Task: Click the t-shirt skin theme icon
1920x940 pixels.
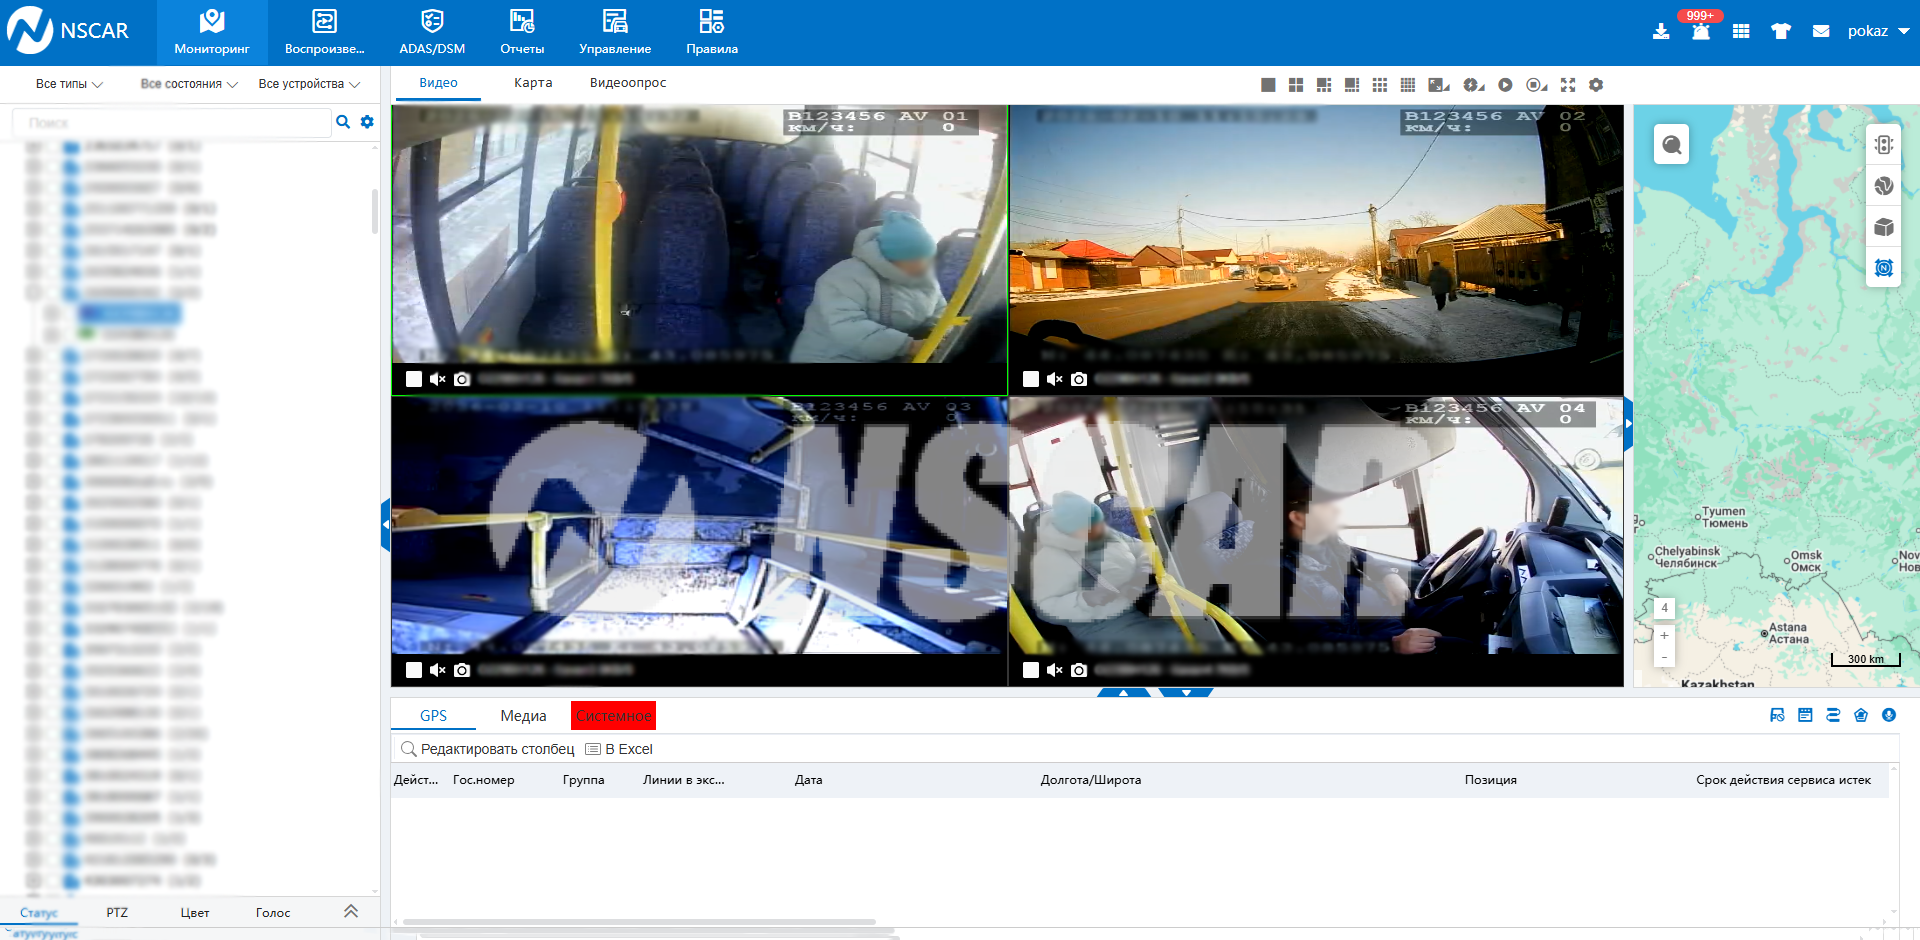Action: coord(1781,32)
